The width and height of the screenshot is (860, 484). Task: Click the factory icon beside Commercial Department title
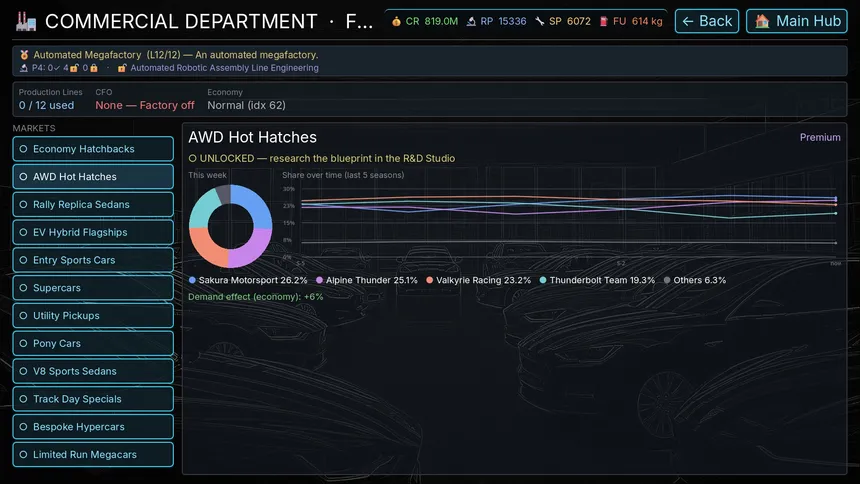point(26,21)
